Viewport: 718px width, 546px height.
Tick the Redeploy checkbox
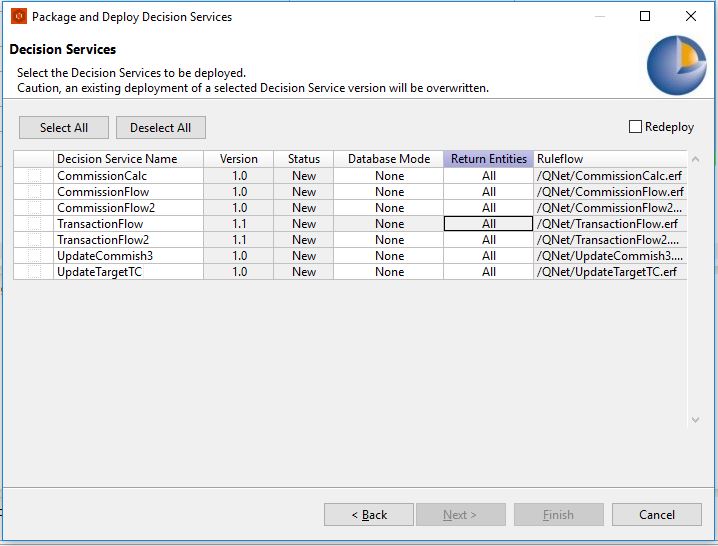635,127
